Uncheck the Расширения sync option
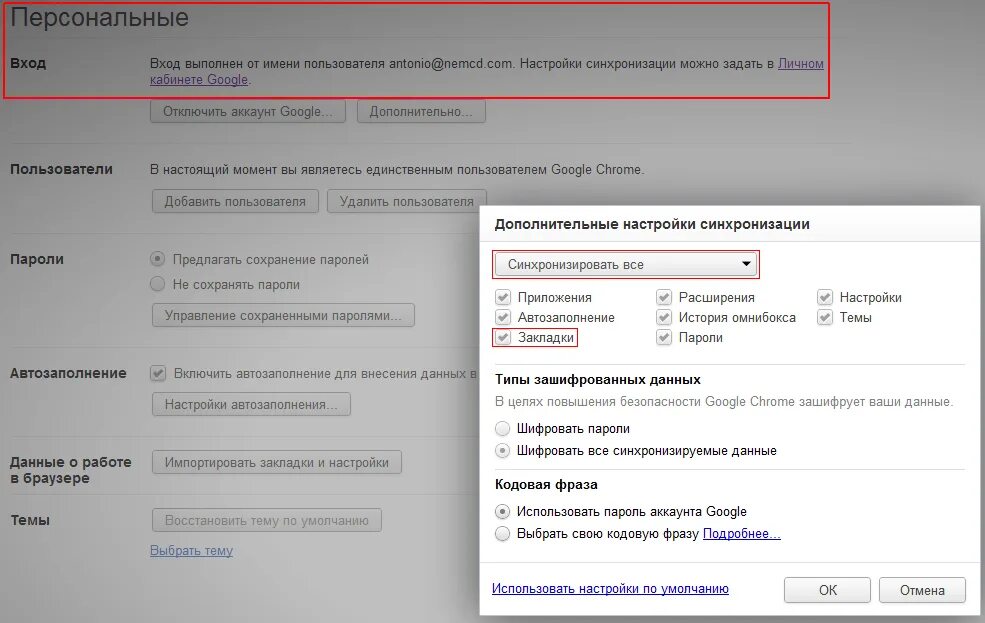 (x=663, y=297)
